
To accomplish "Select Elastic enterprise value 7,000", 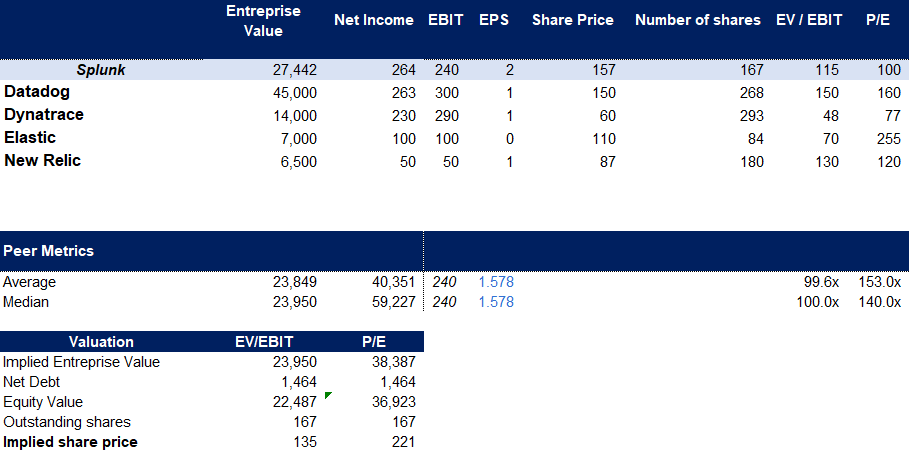I will pyautogui.click(x=299, y=139).
